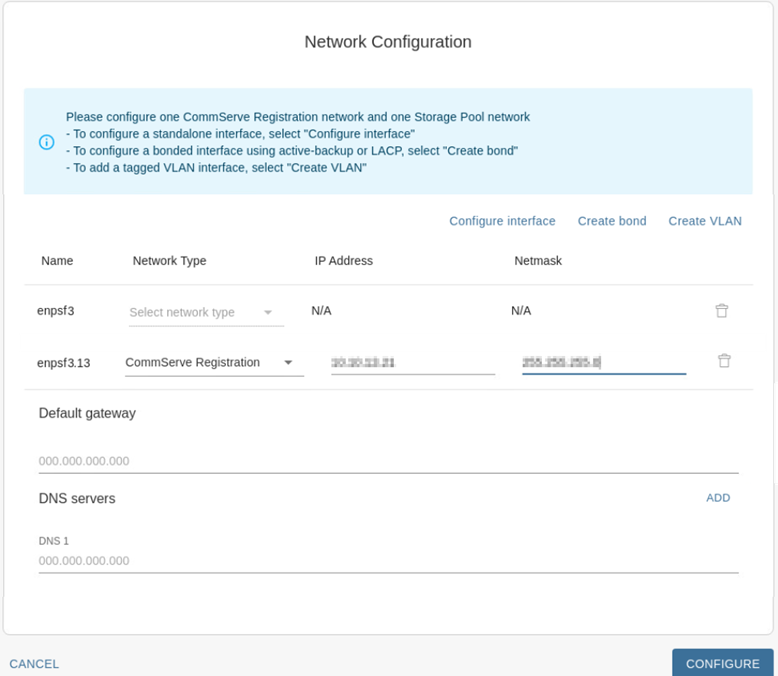778x676 pixels.
Task: Delete the enpsf3 interface using its trash icon
Action: tap(721, 311)
